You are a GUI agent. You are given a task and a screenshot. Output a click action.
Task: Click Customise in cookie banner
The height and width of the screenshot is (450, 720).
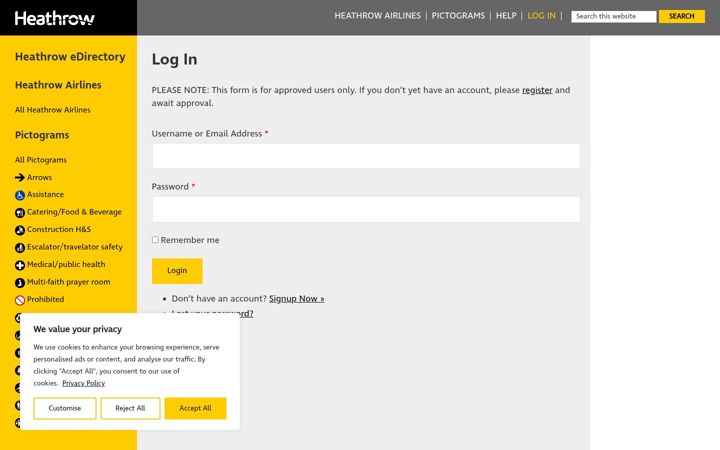click(x=65, y=408)
